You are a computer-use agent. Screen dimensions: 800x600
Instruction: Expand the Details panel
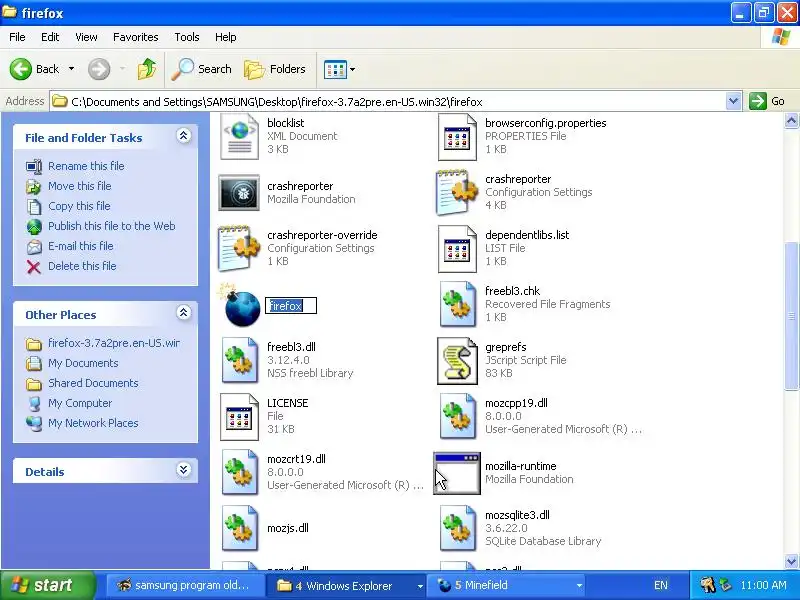tap(184, 469)
